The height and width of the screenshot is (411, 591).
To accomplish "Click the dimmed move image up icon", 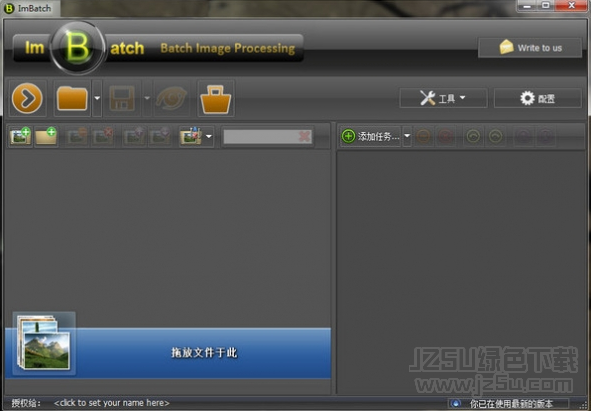I will (135, 136).
